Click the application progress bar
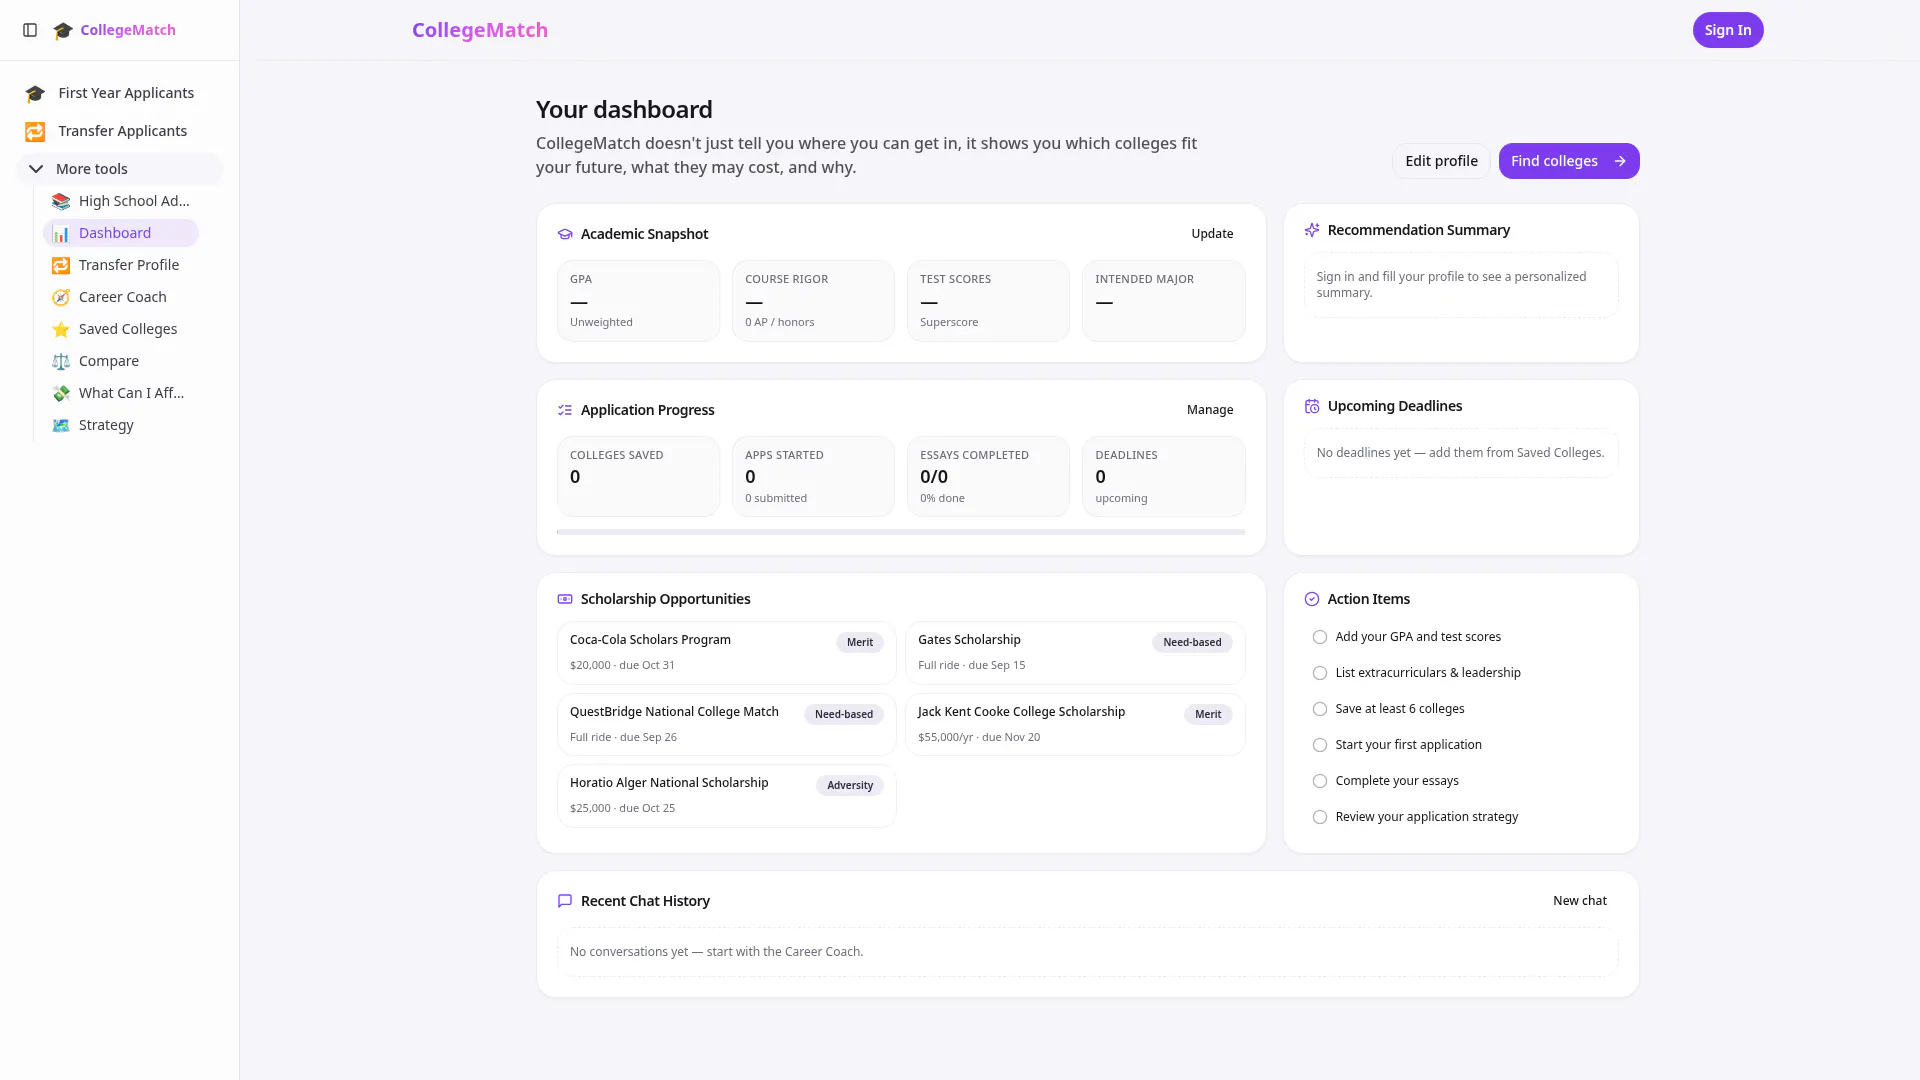The width and height of the screenshot is (1920, 1080). (x=901, y=532)
